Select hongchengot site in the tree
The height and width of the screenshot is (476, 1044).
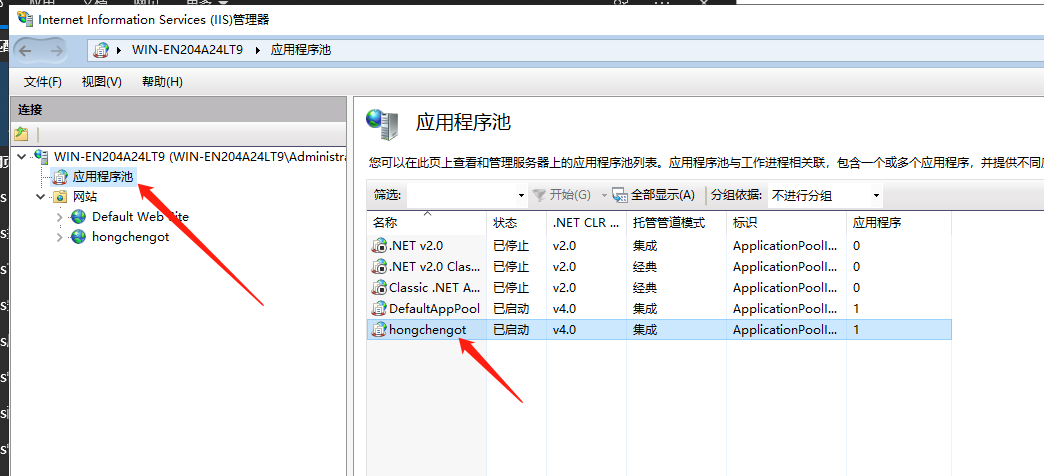pos(130,236)
